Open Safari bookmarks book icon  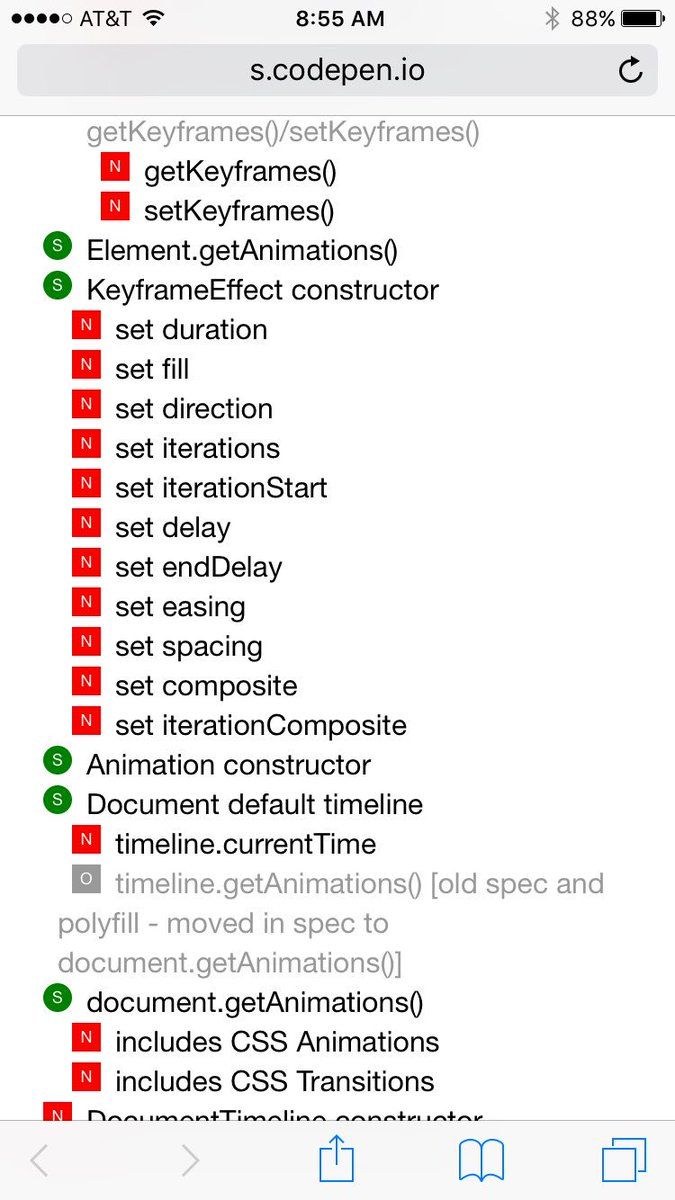(481, 1160)
